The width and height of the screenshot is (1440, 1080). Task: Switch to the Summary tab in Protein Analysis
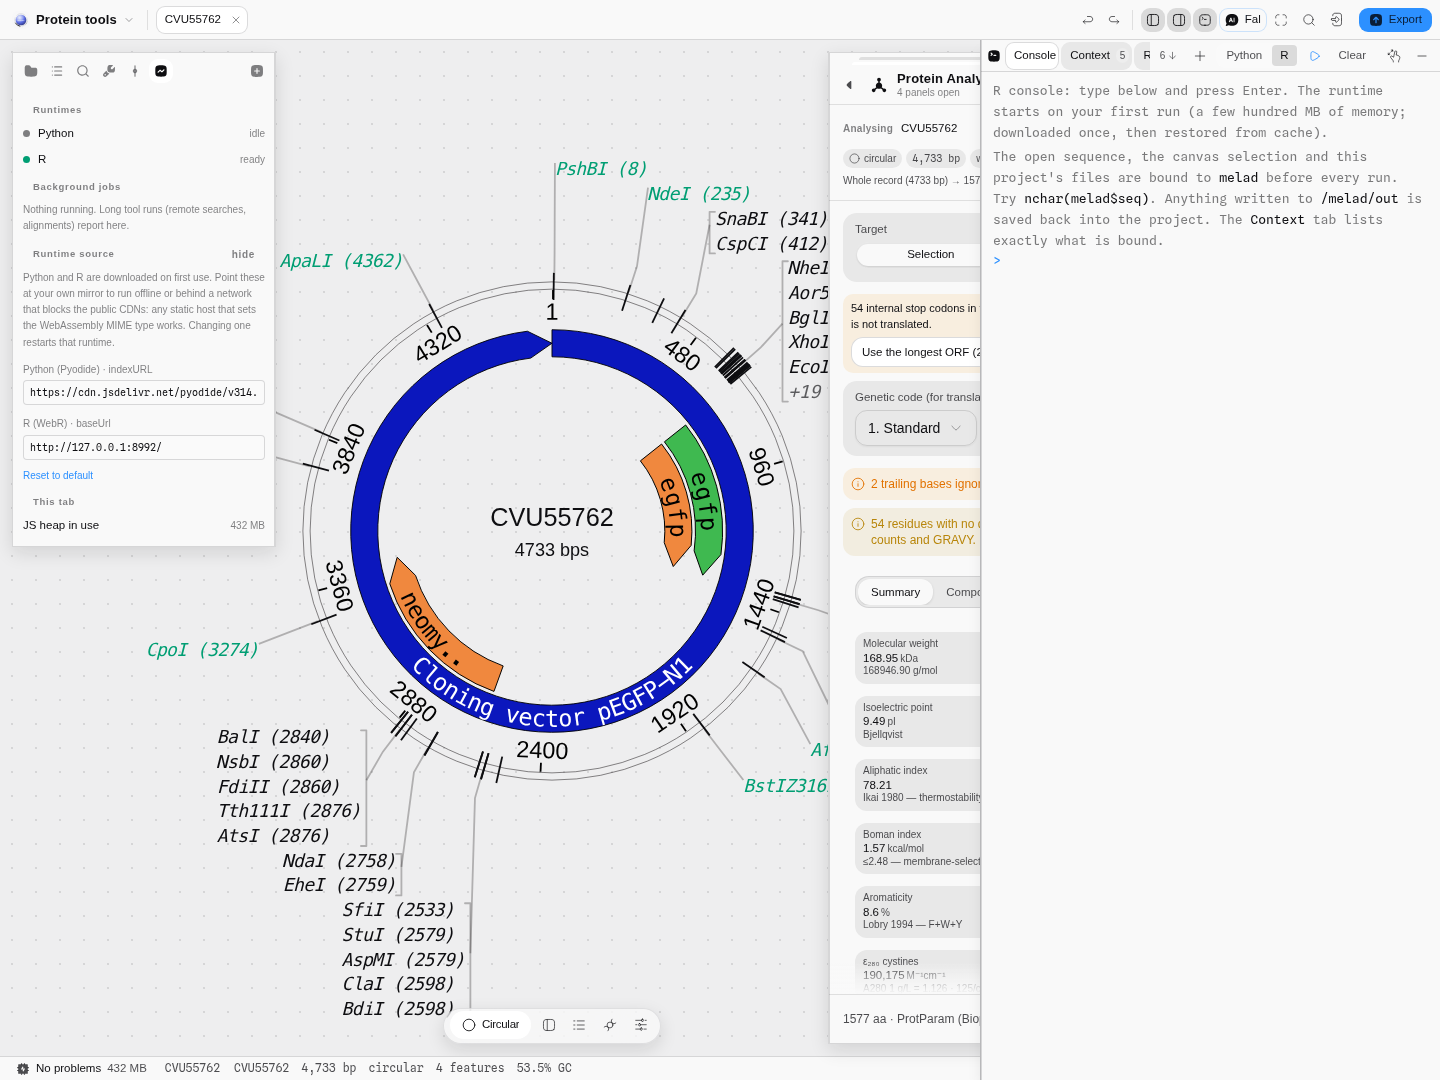pyautogui.click(x=895, y=593)
